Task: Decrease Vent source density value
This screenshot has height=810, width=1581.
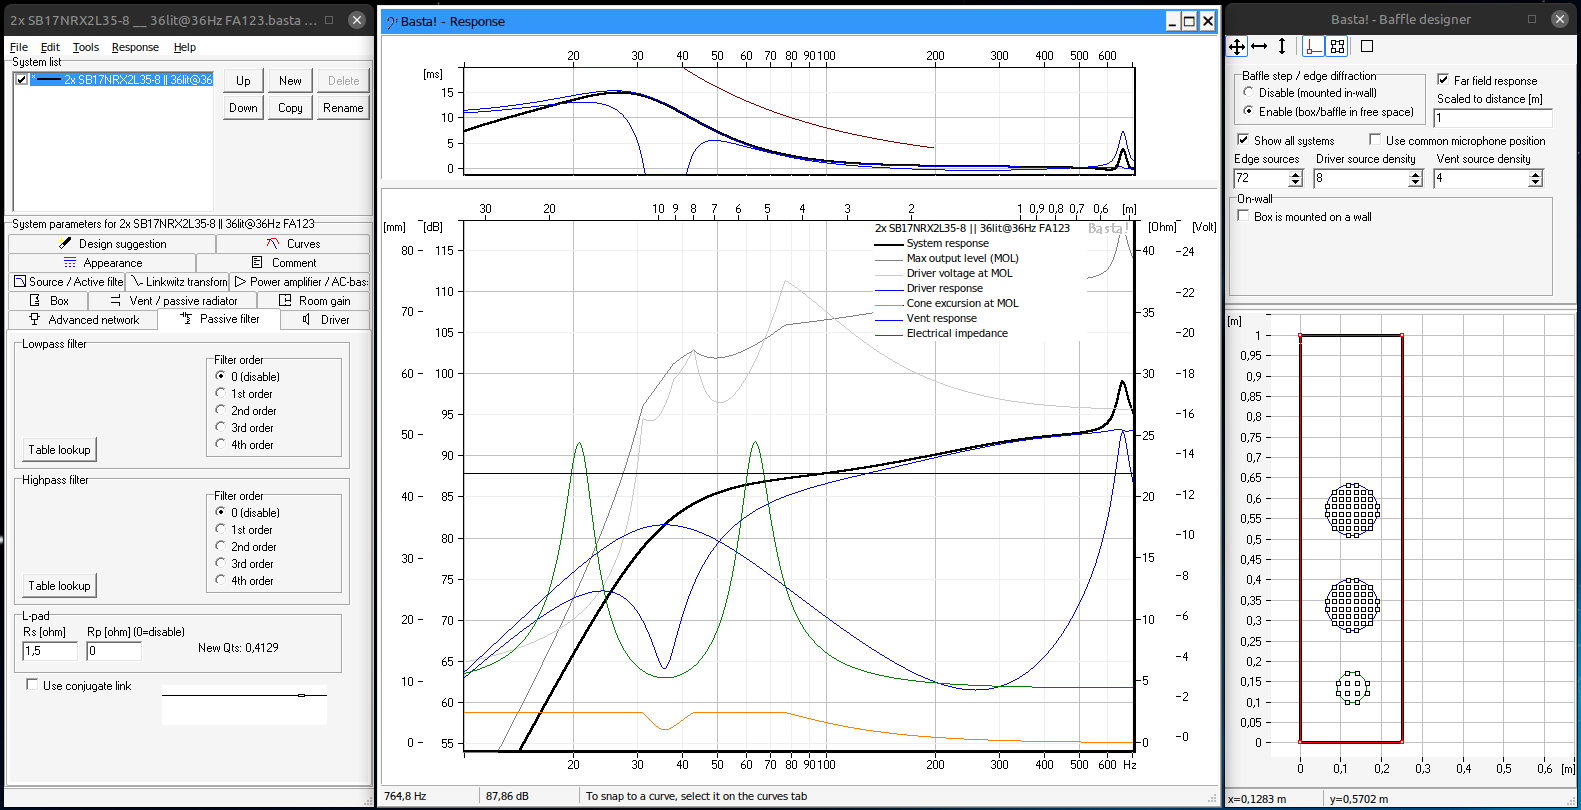Action: coord(1536,182)
